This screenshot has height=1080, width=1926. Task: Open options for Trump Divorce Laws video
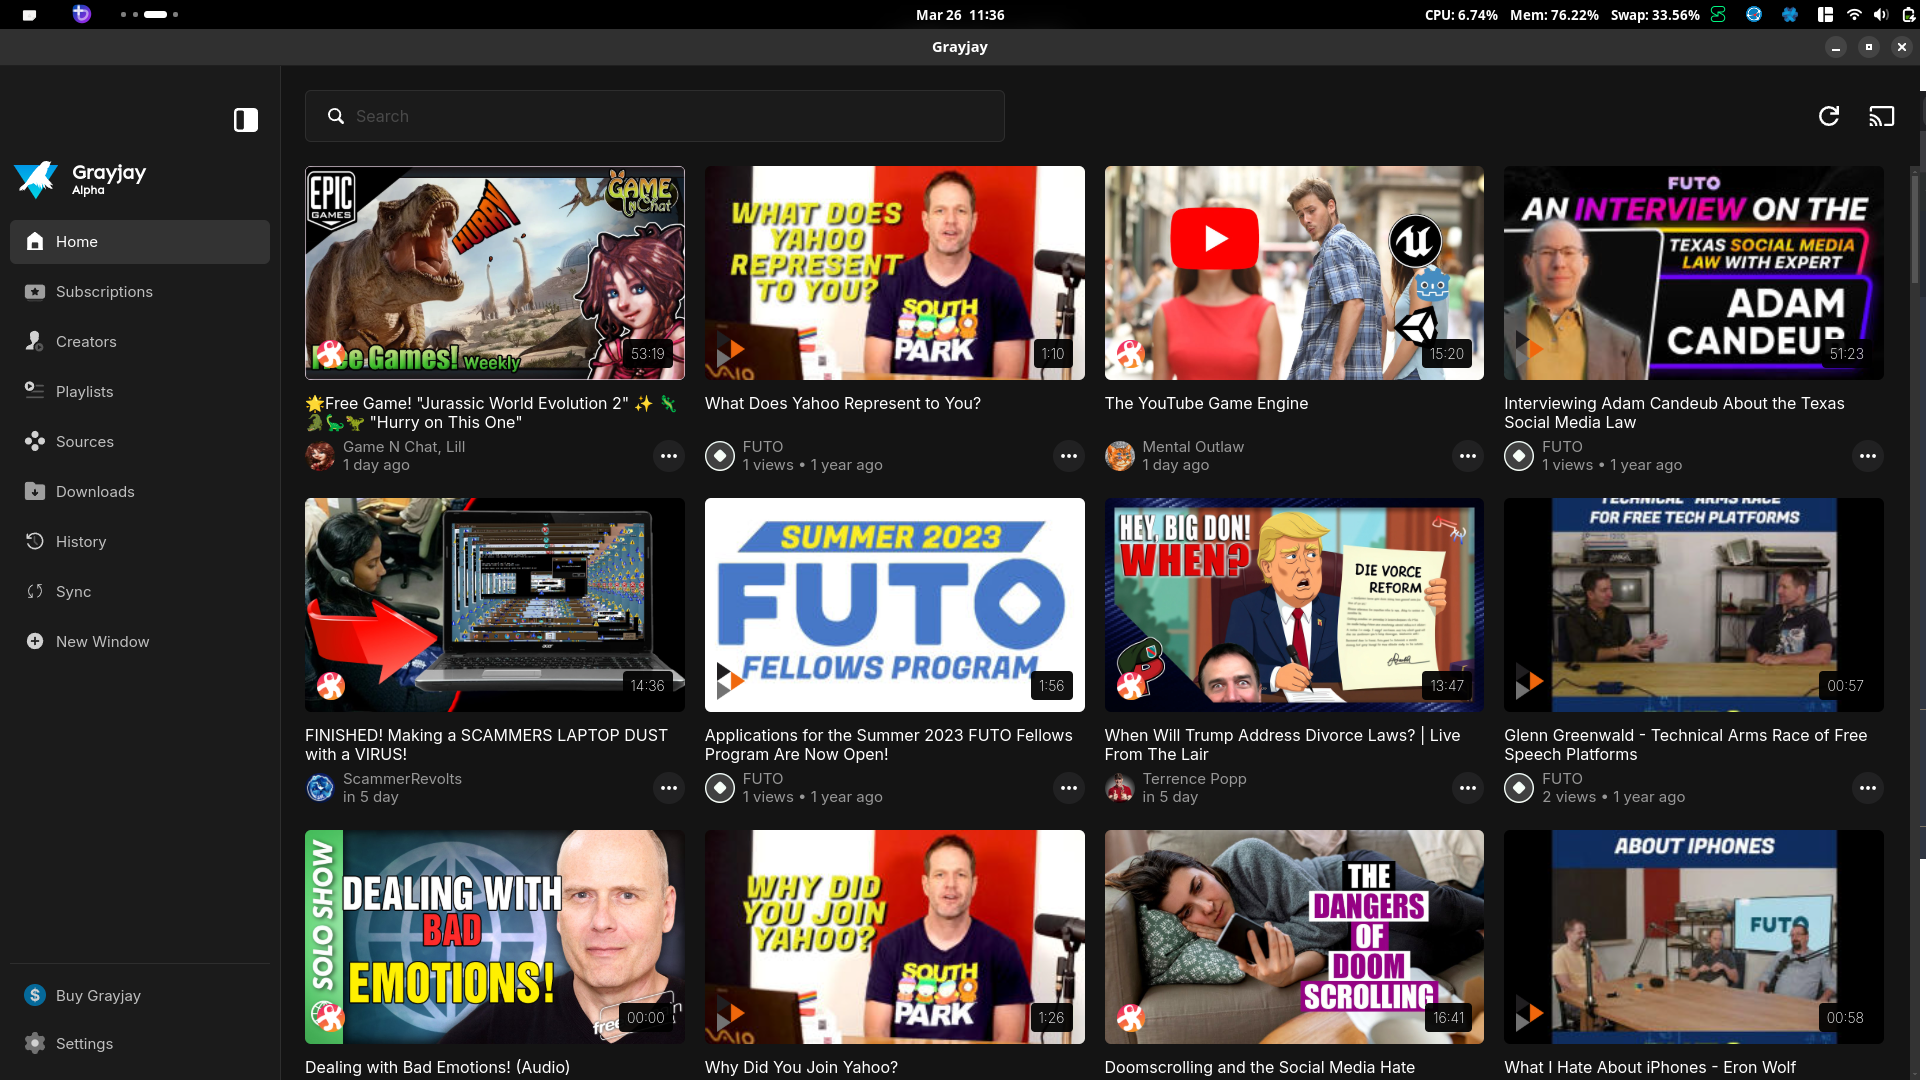point(1468,788)
